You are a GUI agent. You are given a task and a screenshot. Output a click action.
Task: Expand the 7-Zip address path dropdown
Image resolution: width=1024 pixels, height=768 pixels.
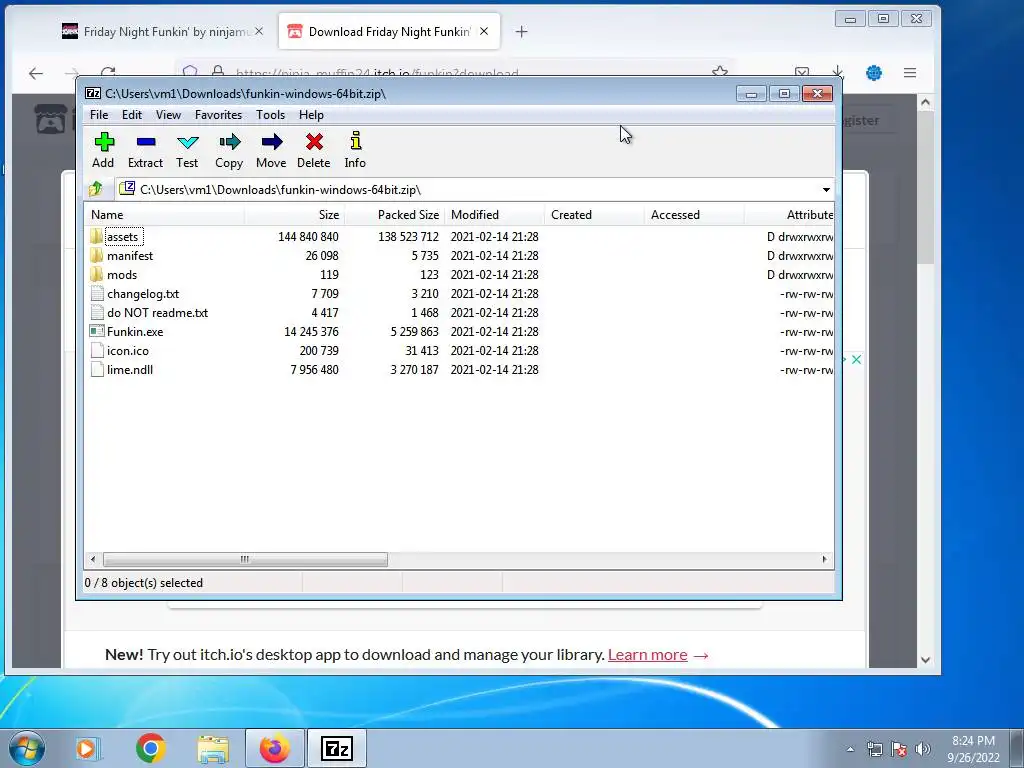click(x=826, y=189)
